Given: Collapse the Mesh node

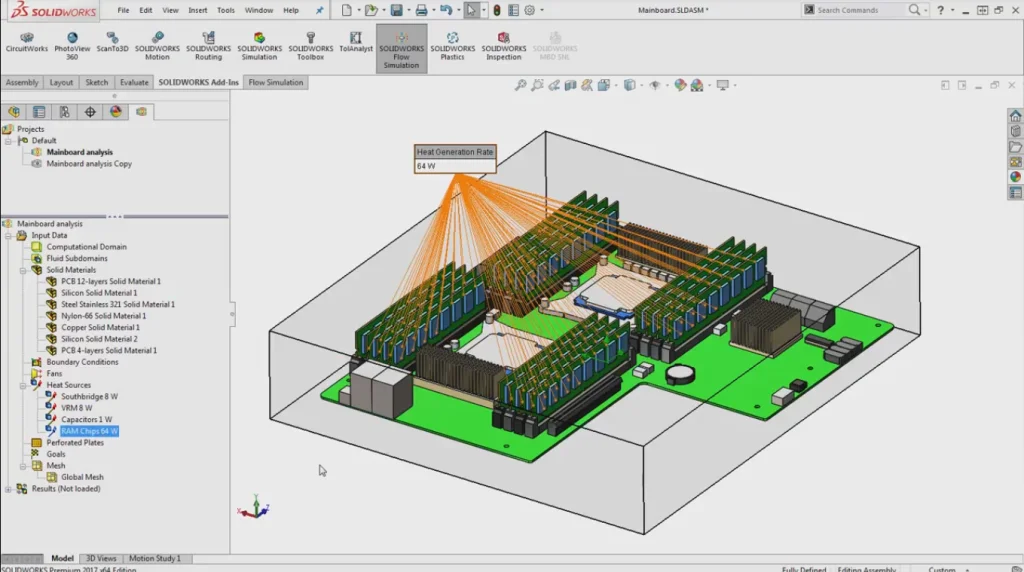Looking at the screenshot, I should 23,466.
